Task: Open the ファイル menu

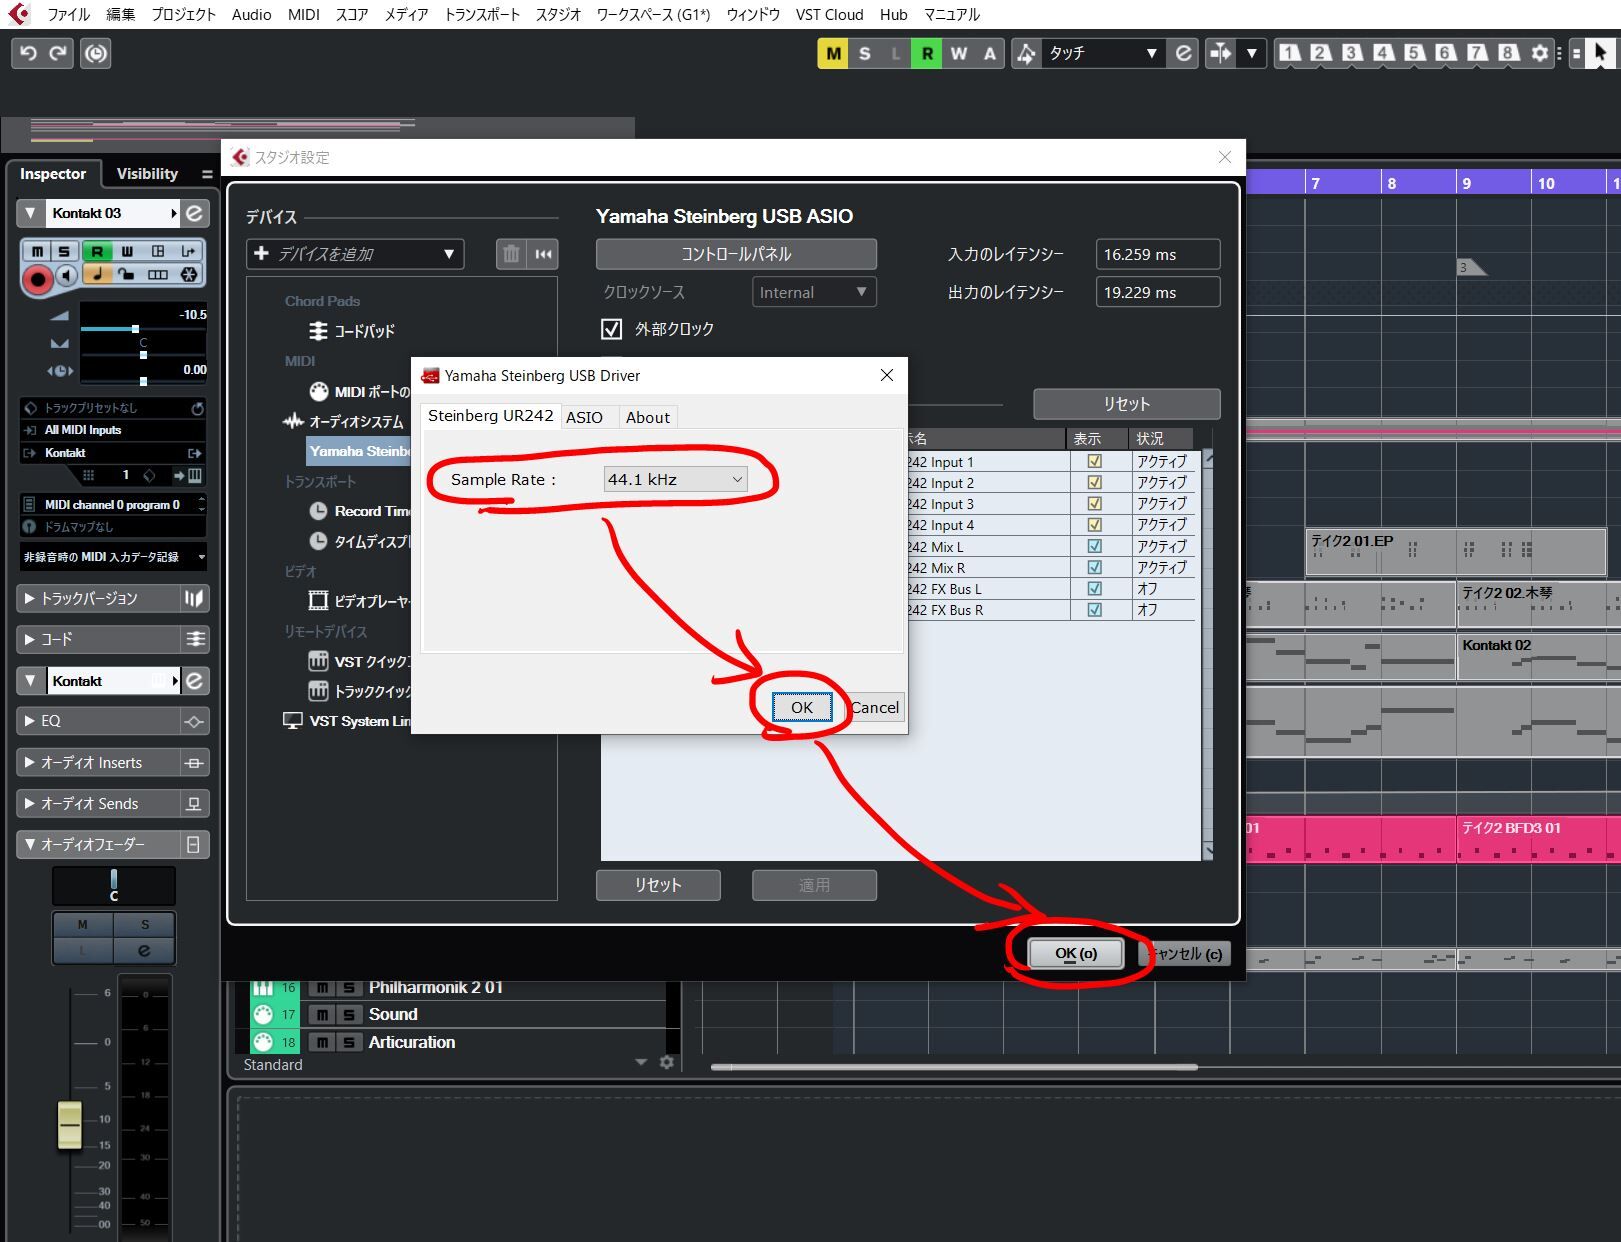Action: pos(69,14)
